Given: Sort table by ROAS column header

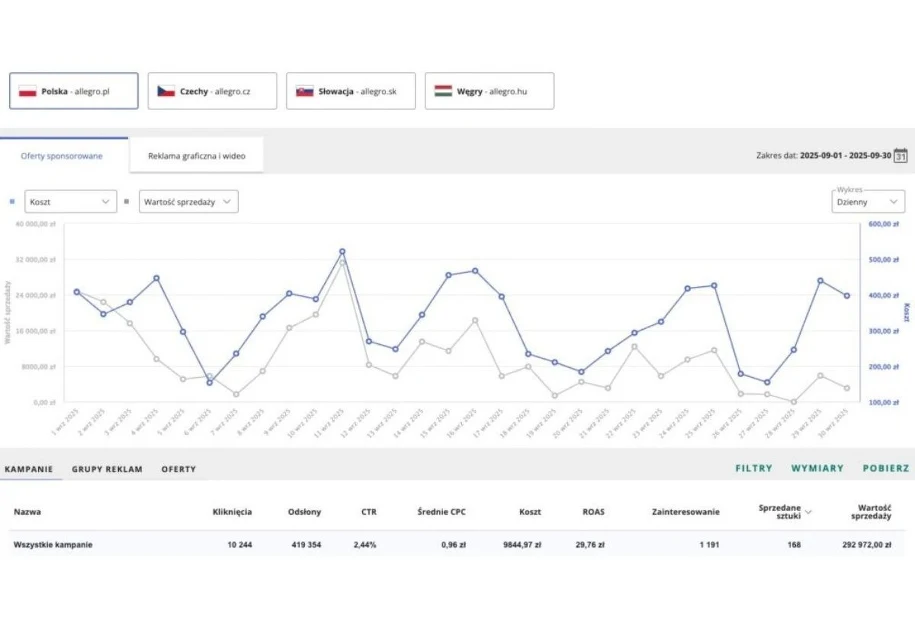Looking at the screenshot, I should [593, 512].
